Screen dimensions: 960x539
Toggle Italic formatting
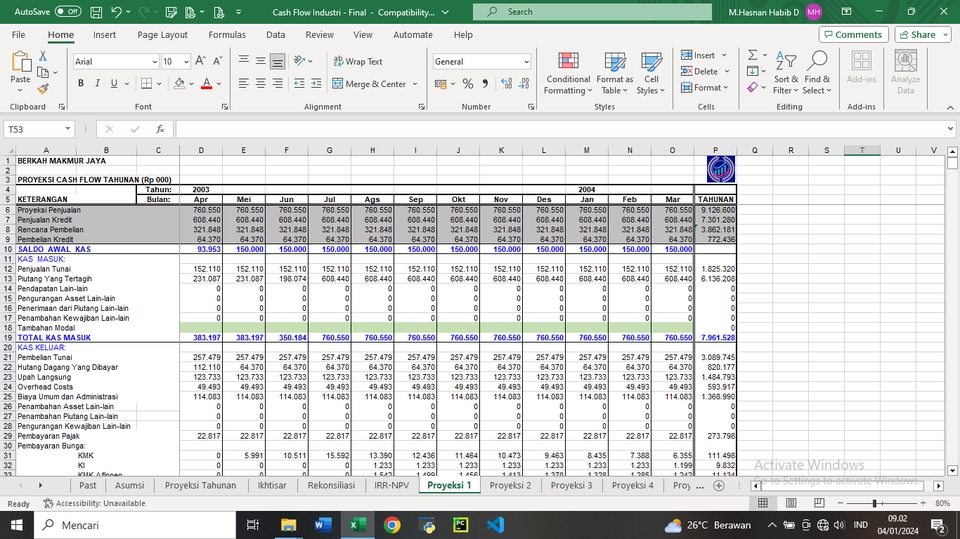point(97,83)
